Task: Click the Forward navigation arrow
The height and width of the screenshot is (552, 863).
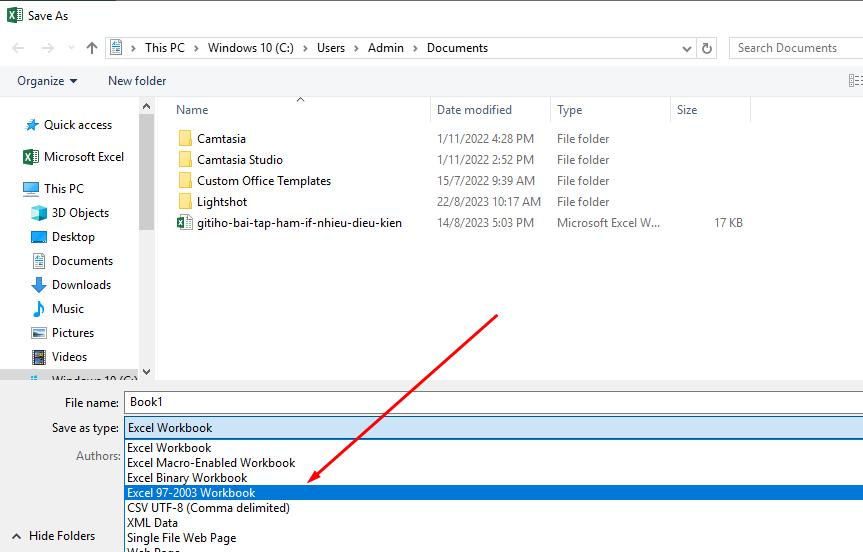Action: [x=48, y=48]
